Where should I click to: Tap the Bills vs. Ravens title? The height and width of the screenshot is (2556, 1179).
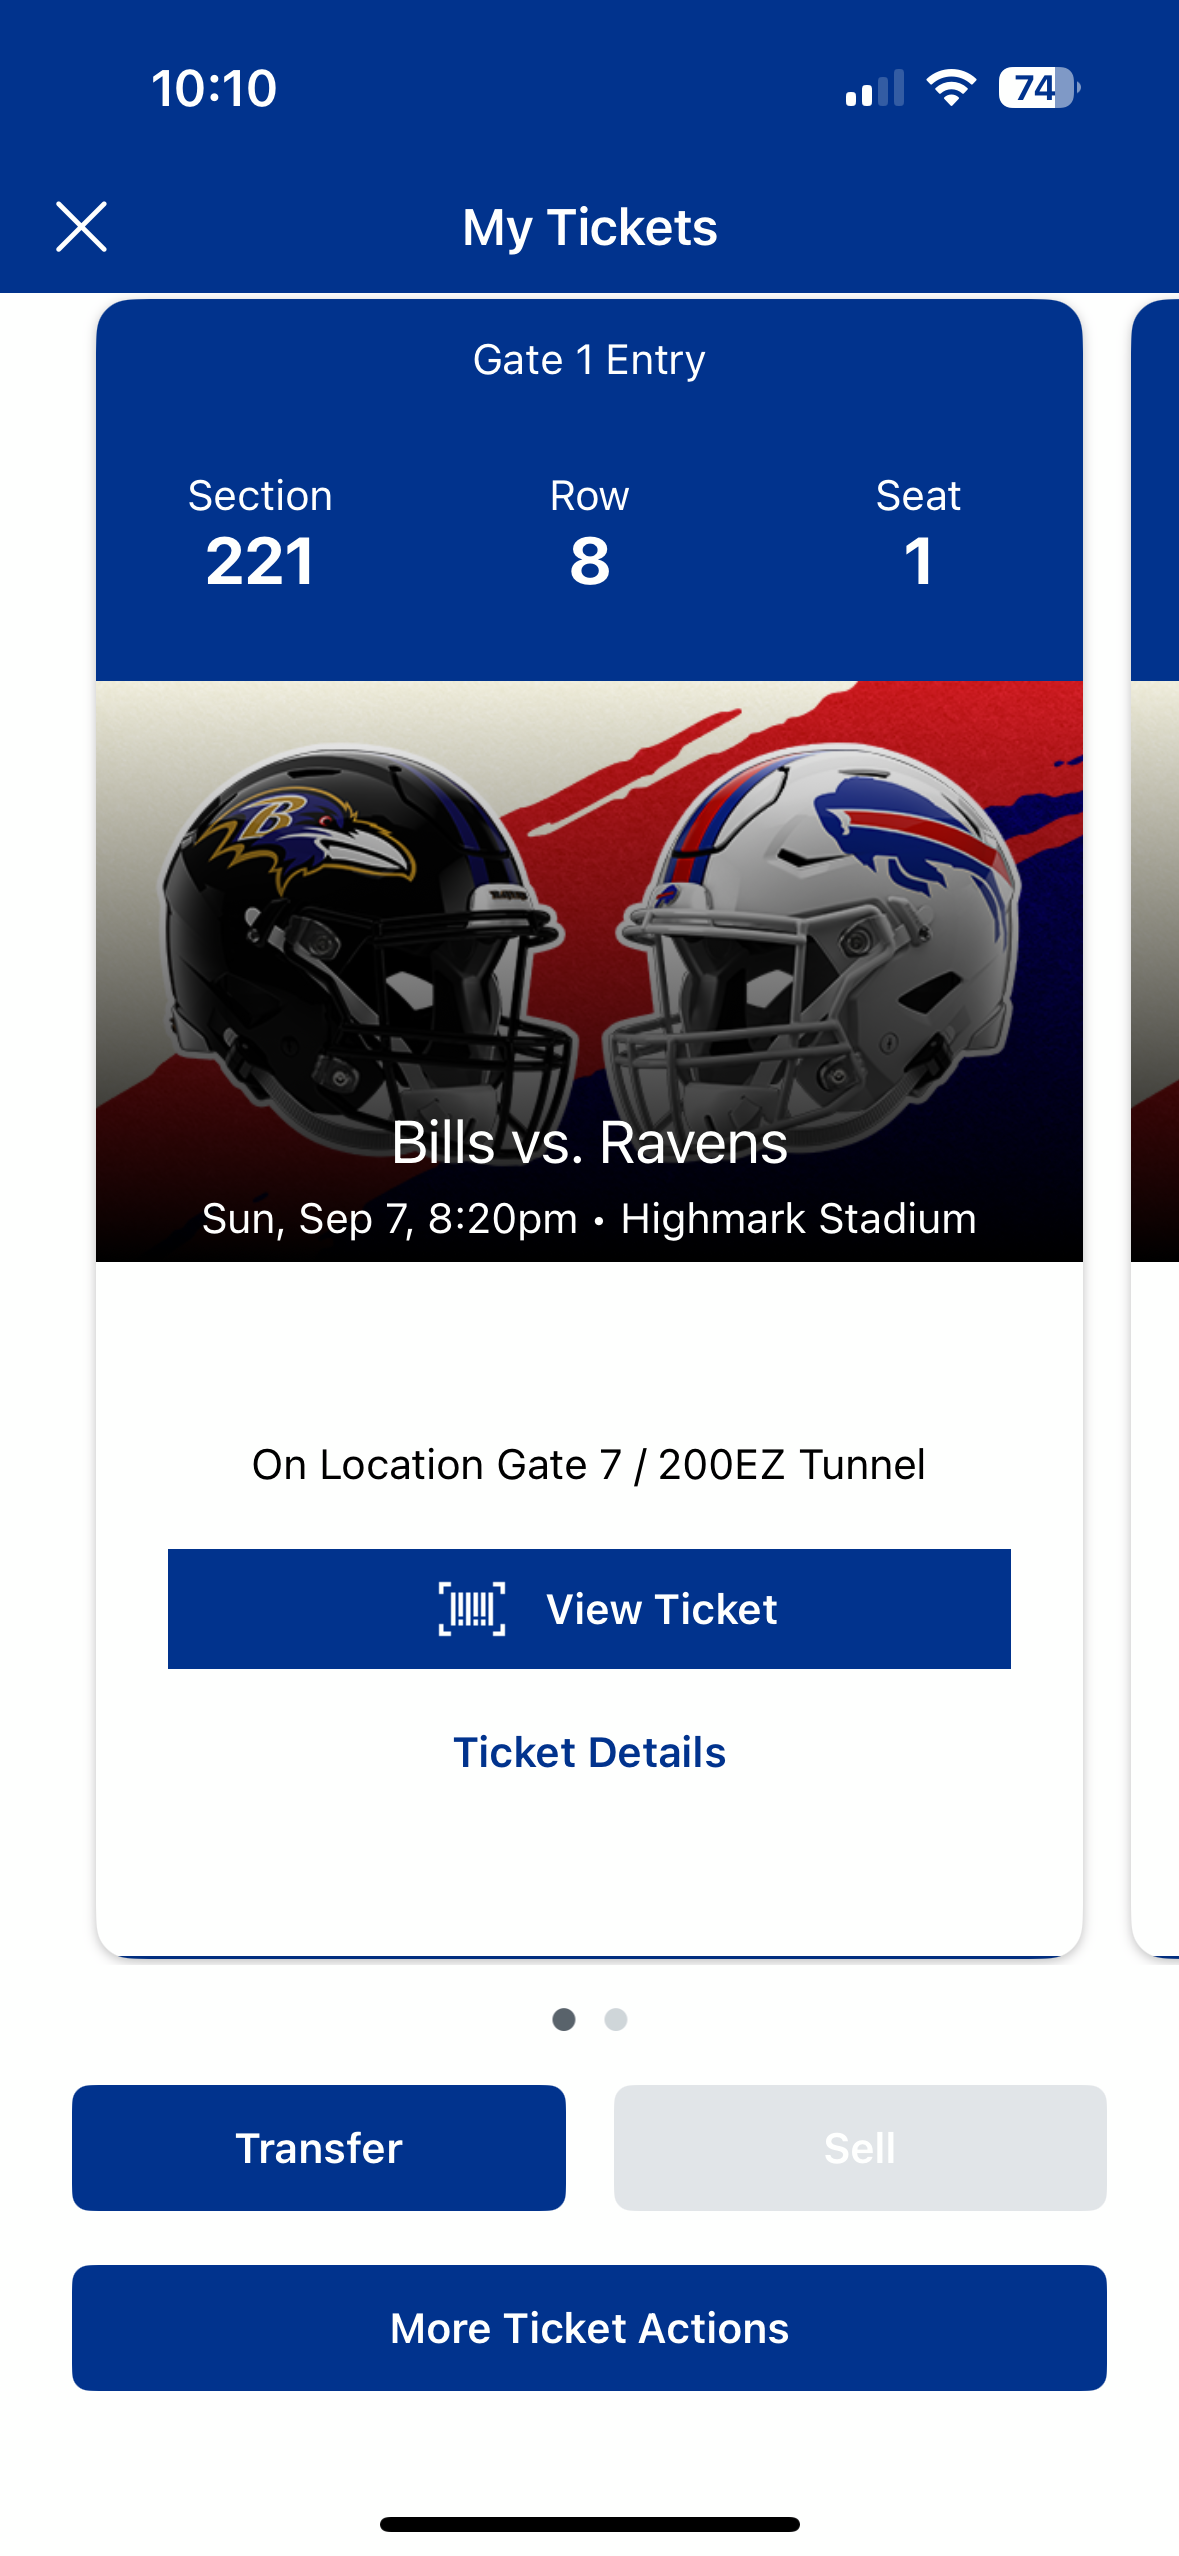[x=589, y=1142]
